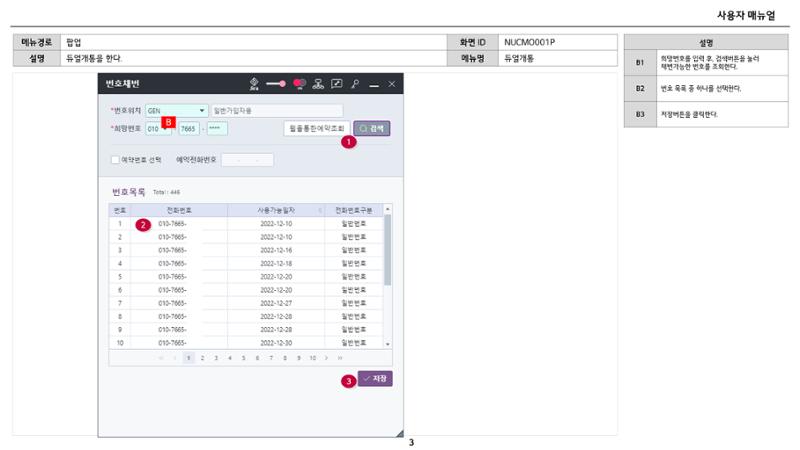Open the 010 prefix dropdown in 희망번호

(x=158, y=129)
